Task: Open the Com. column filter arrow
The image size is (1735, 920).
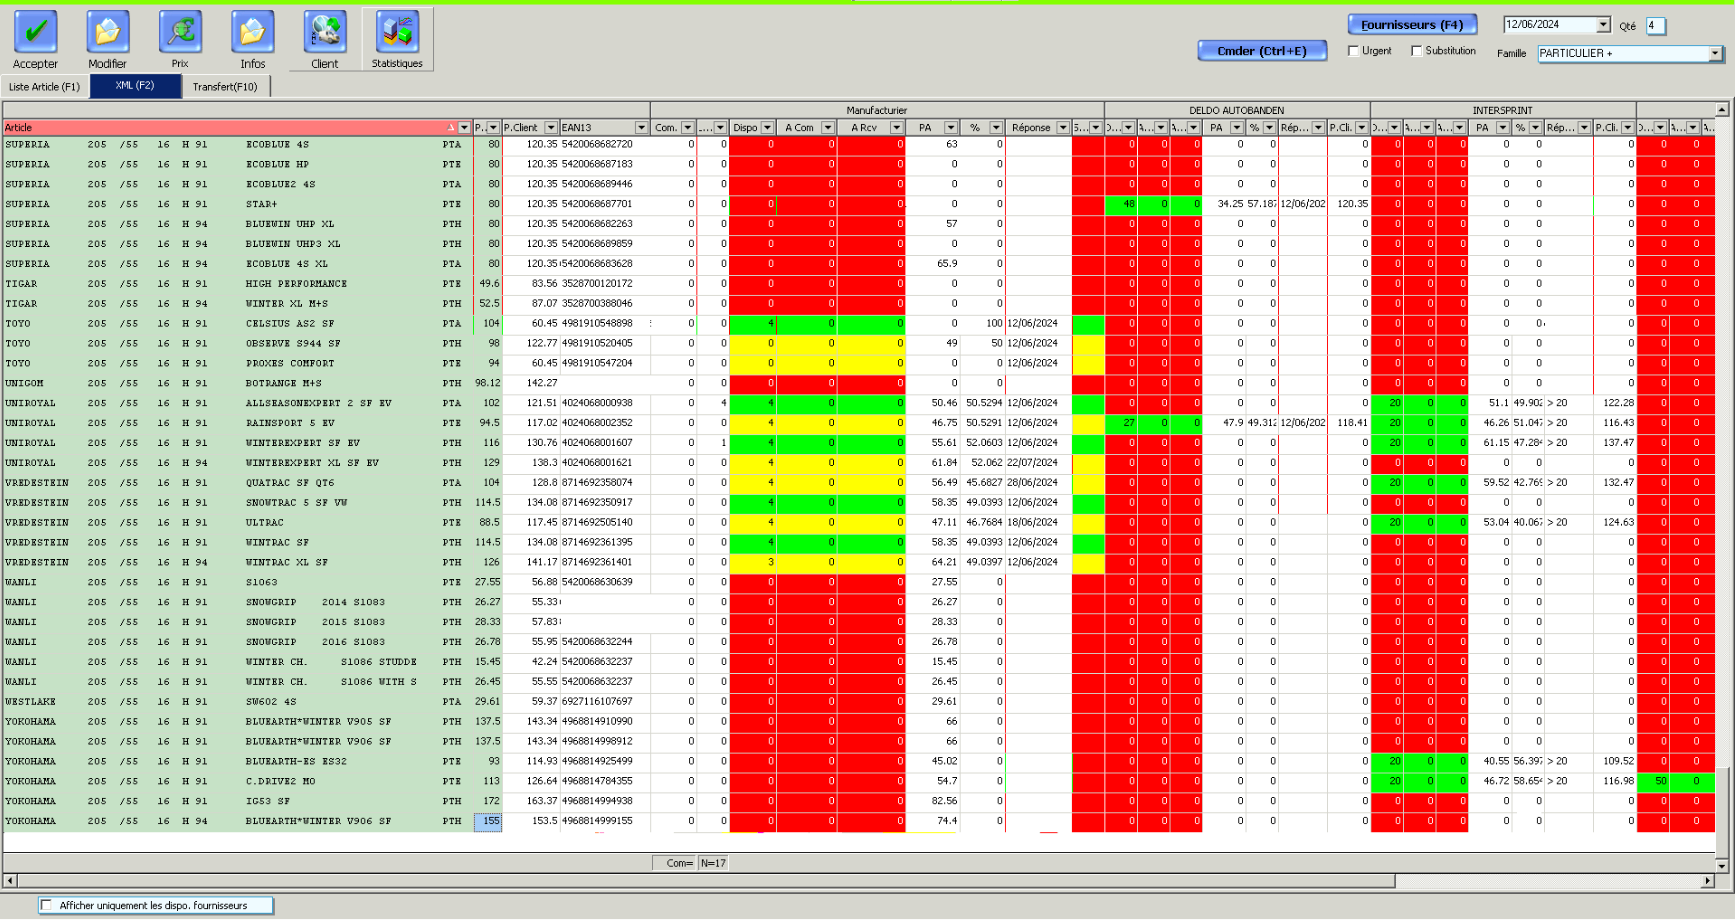Action: point(688,128)
